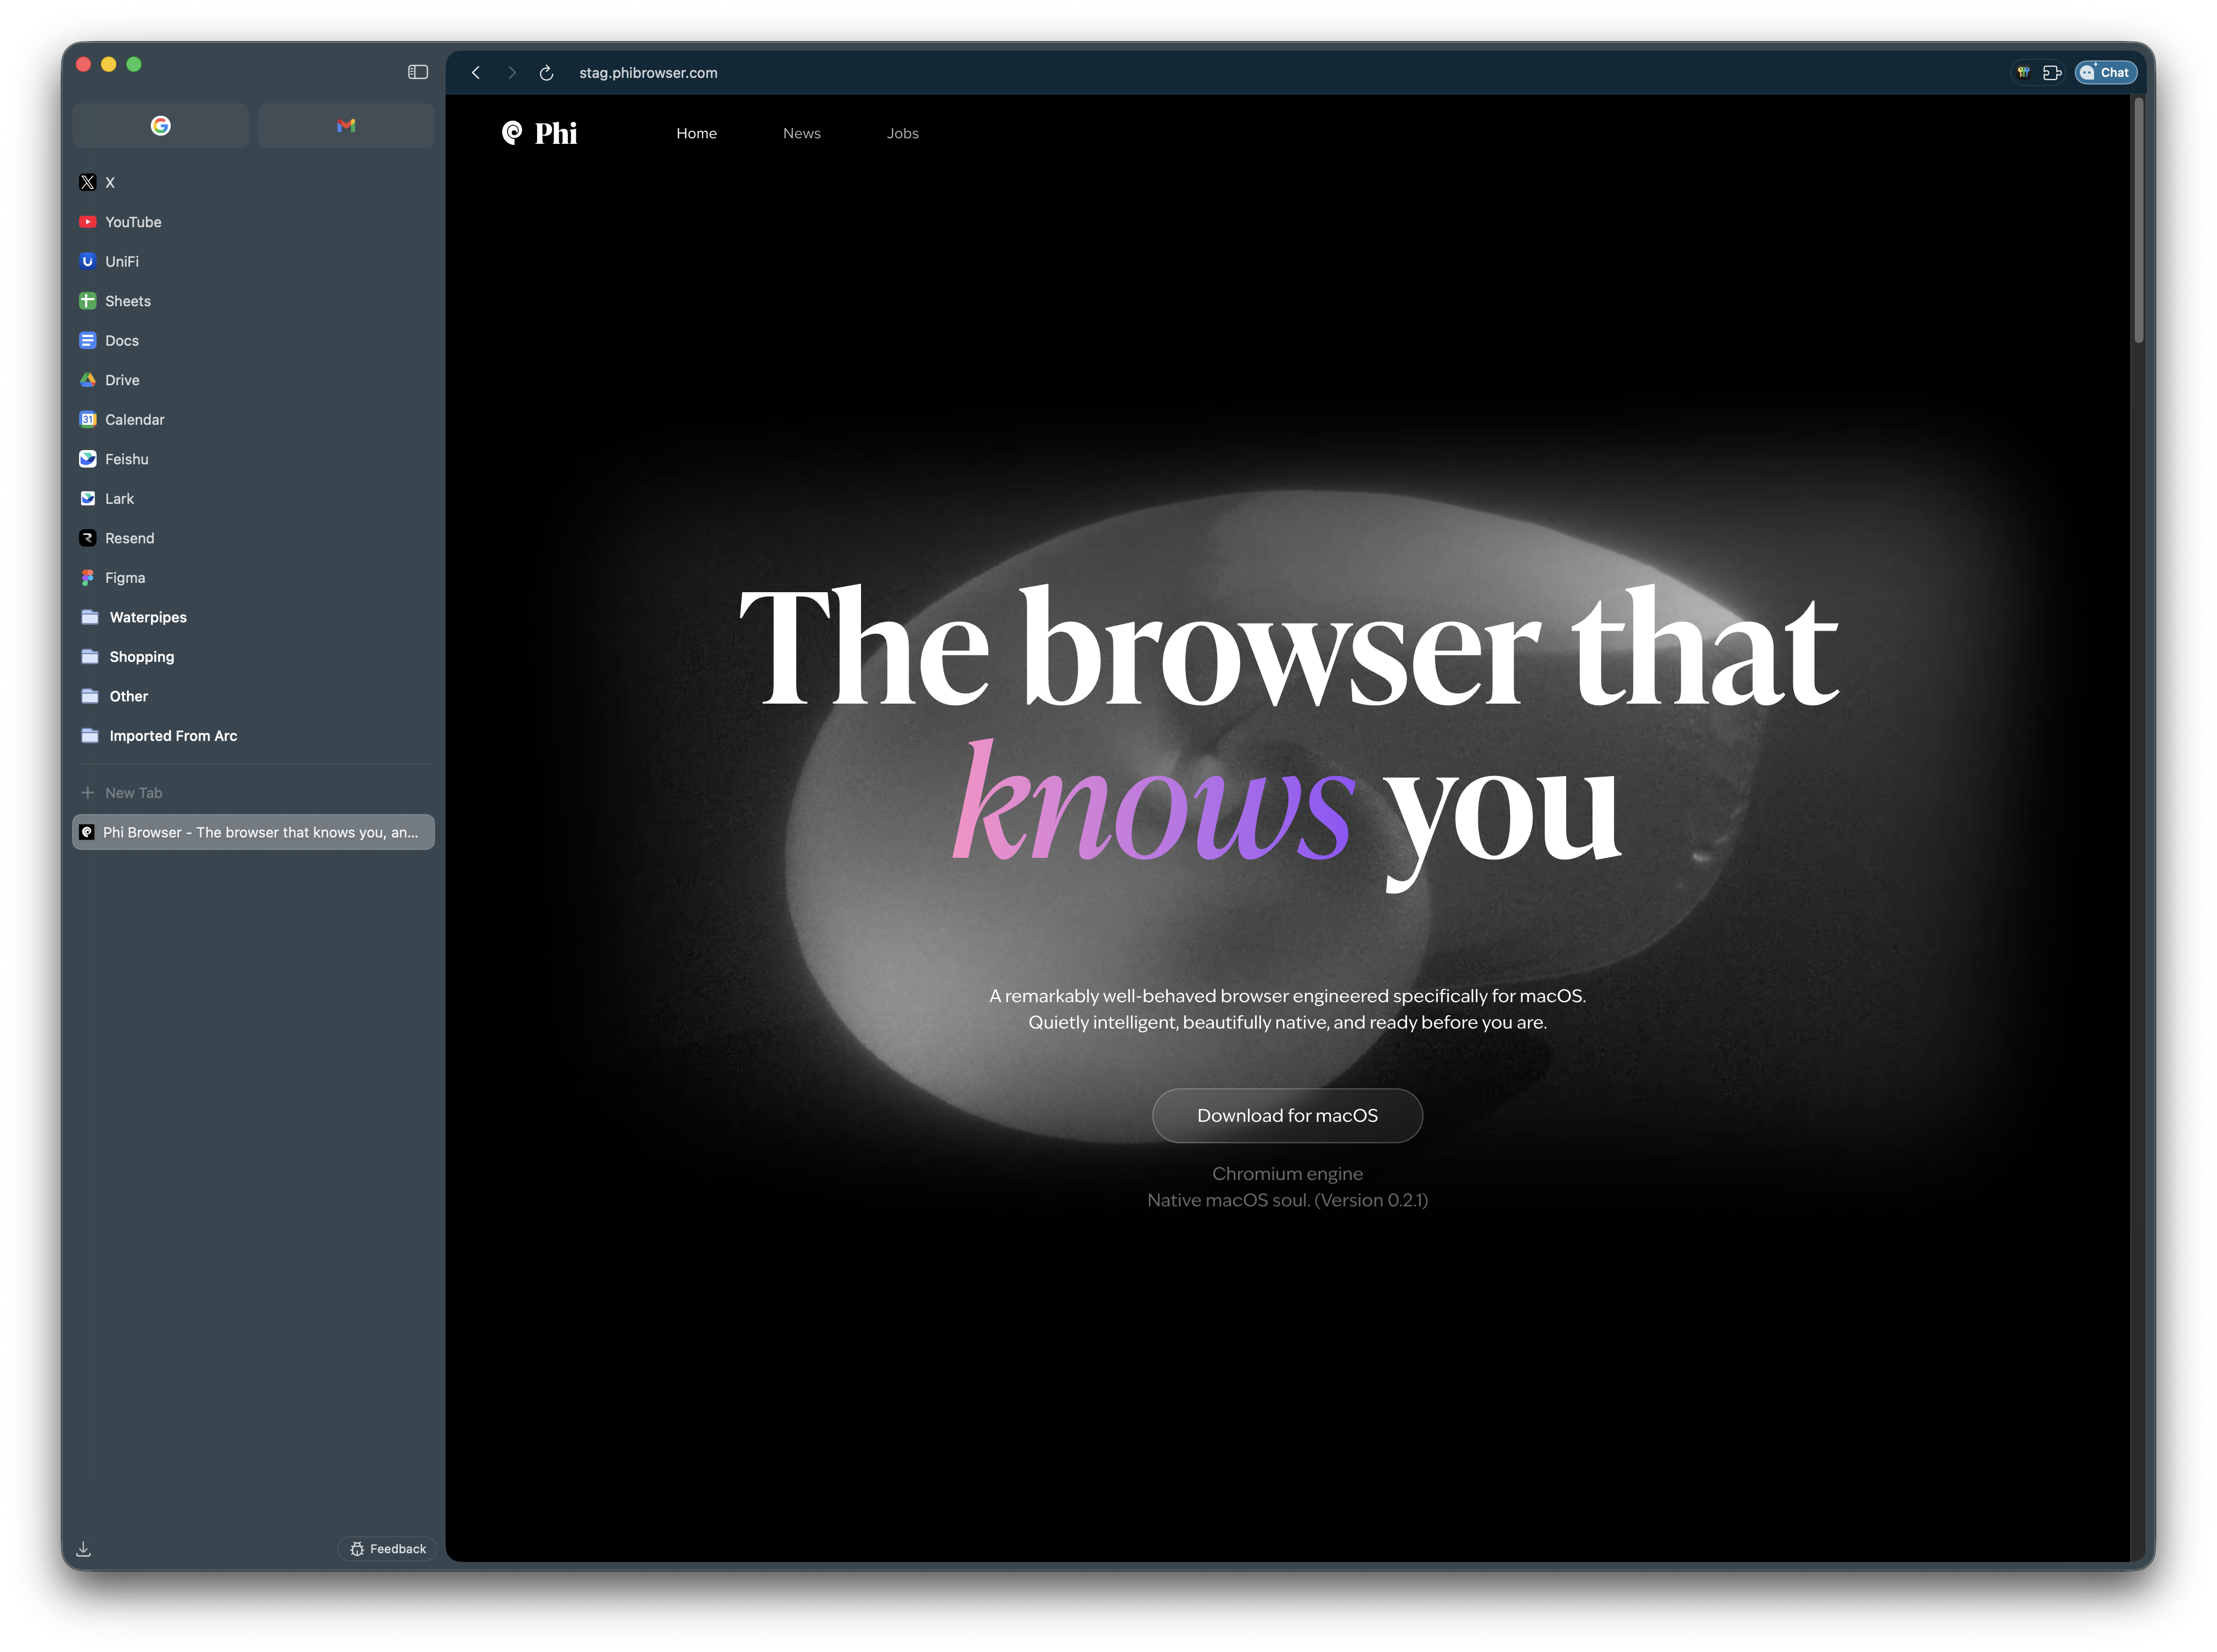Open the Feedback dialog

click(x=387, y=1548)
